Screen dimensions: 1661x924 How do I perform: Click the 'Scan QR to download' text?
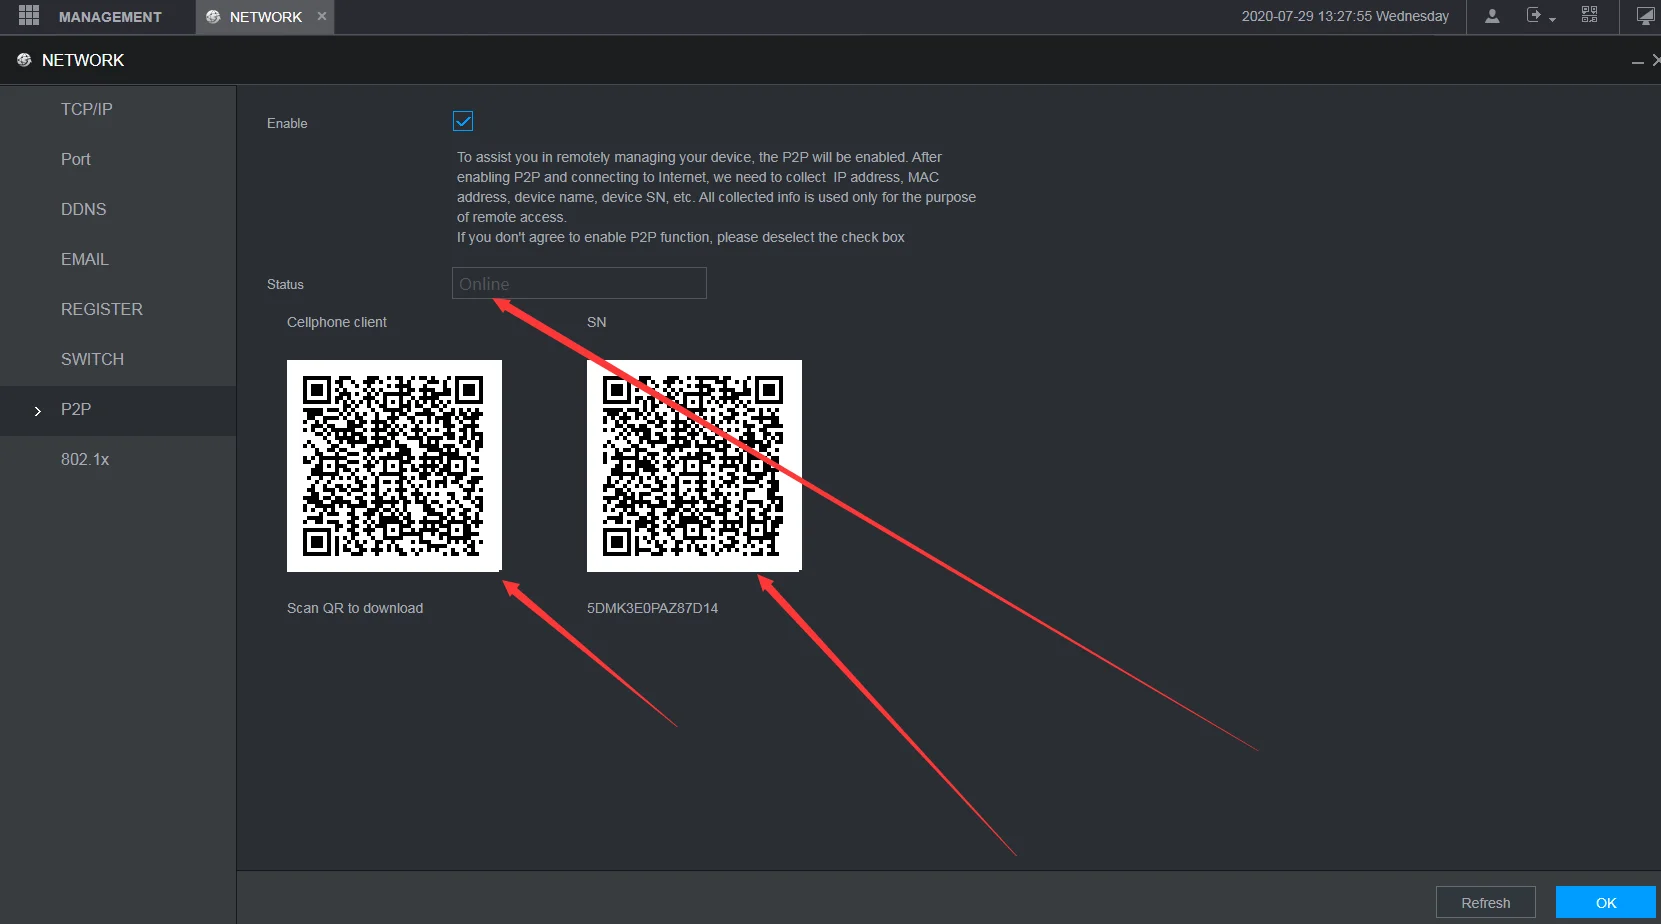(x=355, y=608)
